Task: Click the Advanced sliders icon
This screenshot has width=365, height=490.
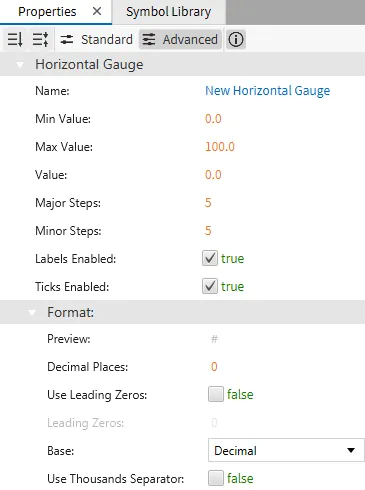Action: (149, 40)
